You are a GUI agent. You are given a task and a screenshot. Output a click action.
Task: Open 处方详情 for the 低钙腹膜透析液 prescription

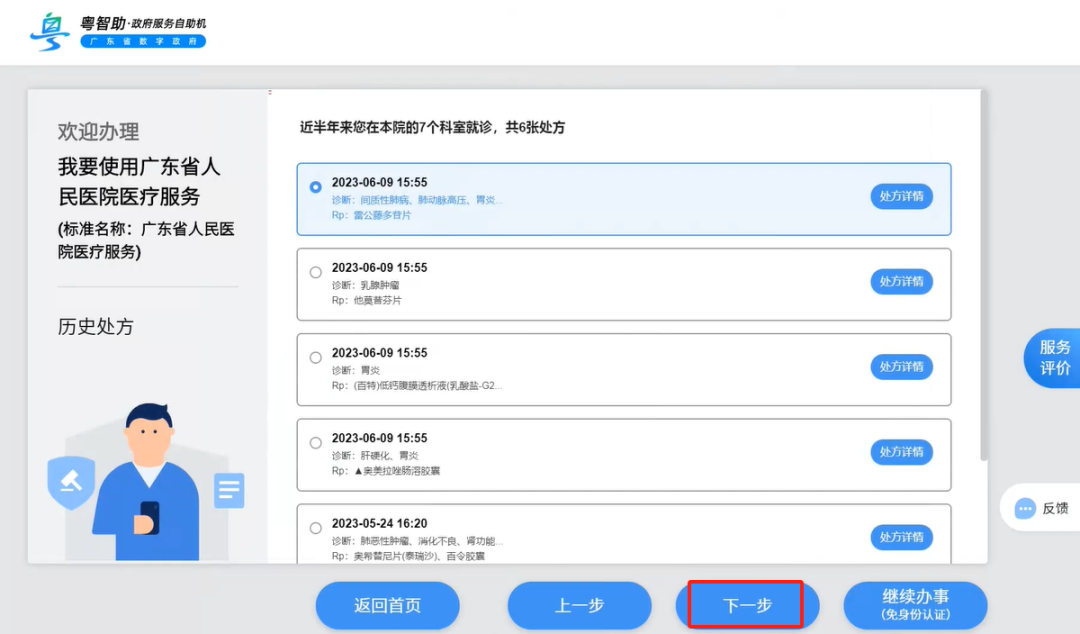point(901,367)
